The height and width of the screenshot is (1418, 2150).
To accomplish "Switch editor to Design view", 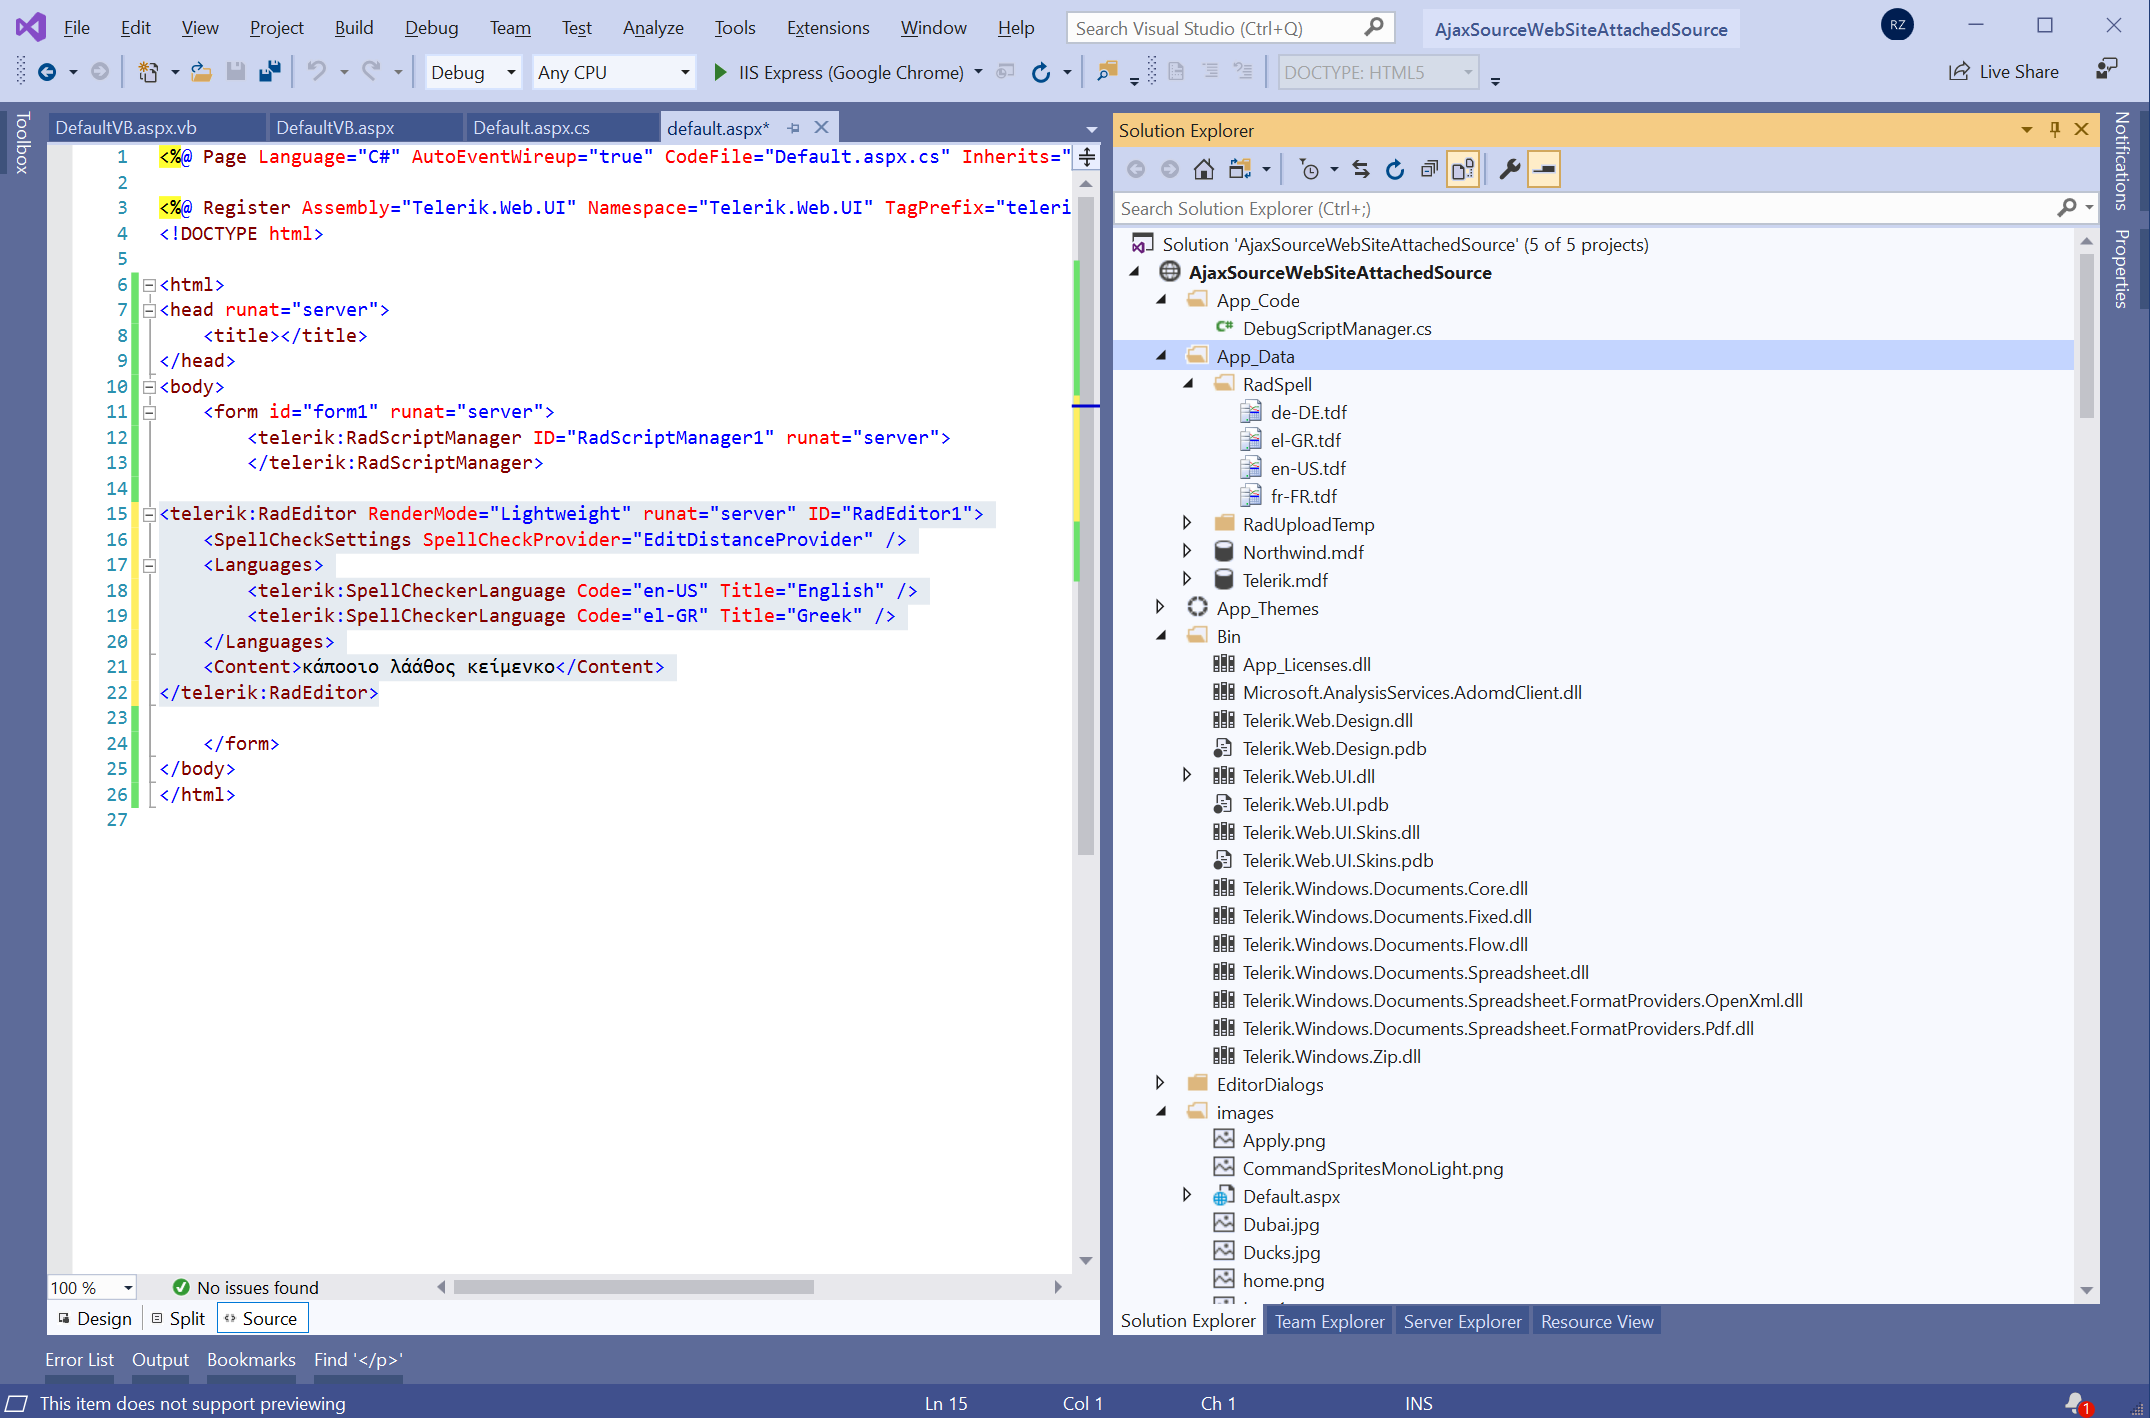I will coord(95,1319).
